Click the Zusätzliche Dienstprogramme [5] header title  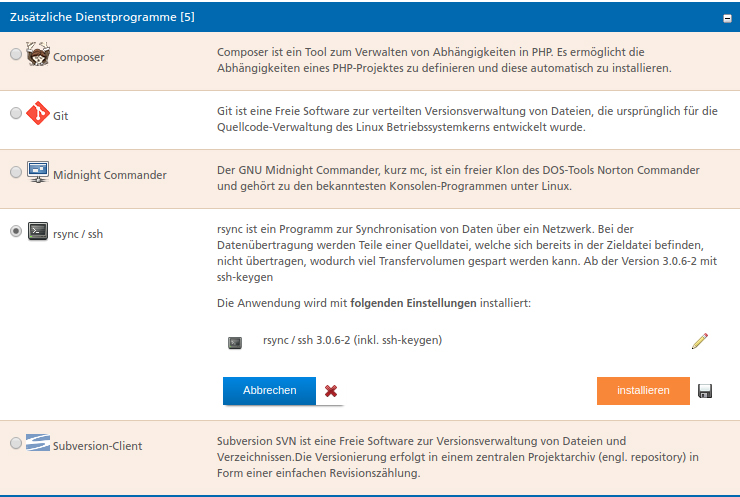tap(102, 17)
